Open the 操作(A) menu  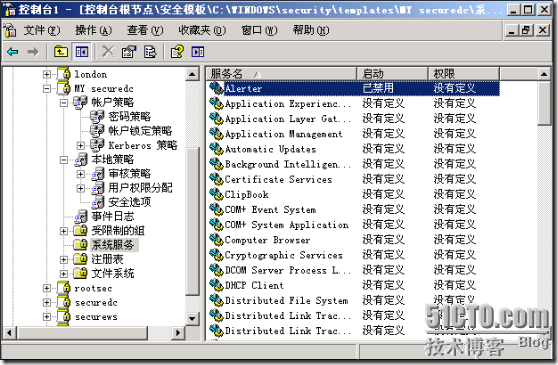(x=93, y=31)
